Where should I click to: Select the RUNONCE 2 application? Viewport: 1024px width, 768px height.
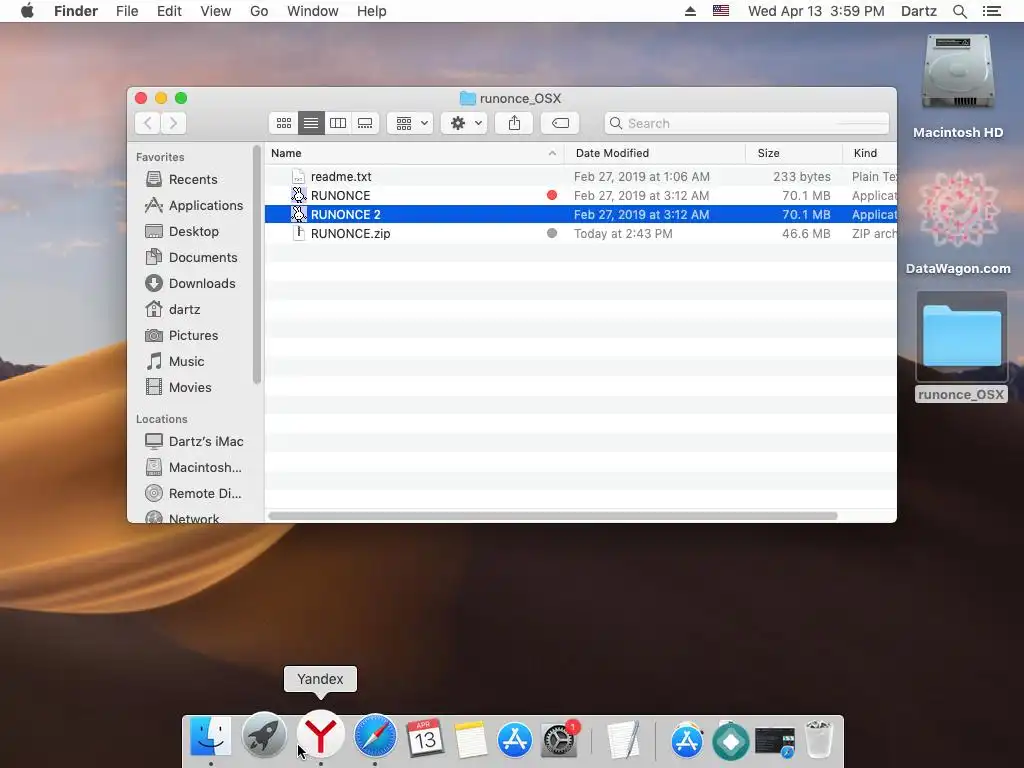point(581,214)
